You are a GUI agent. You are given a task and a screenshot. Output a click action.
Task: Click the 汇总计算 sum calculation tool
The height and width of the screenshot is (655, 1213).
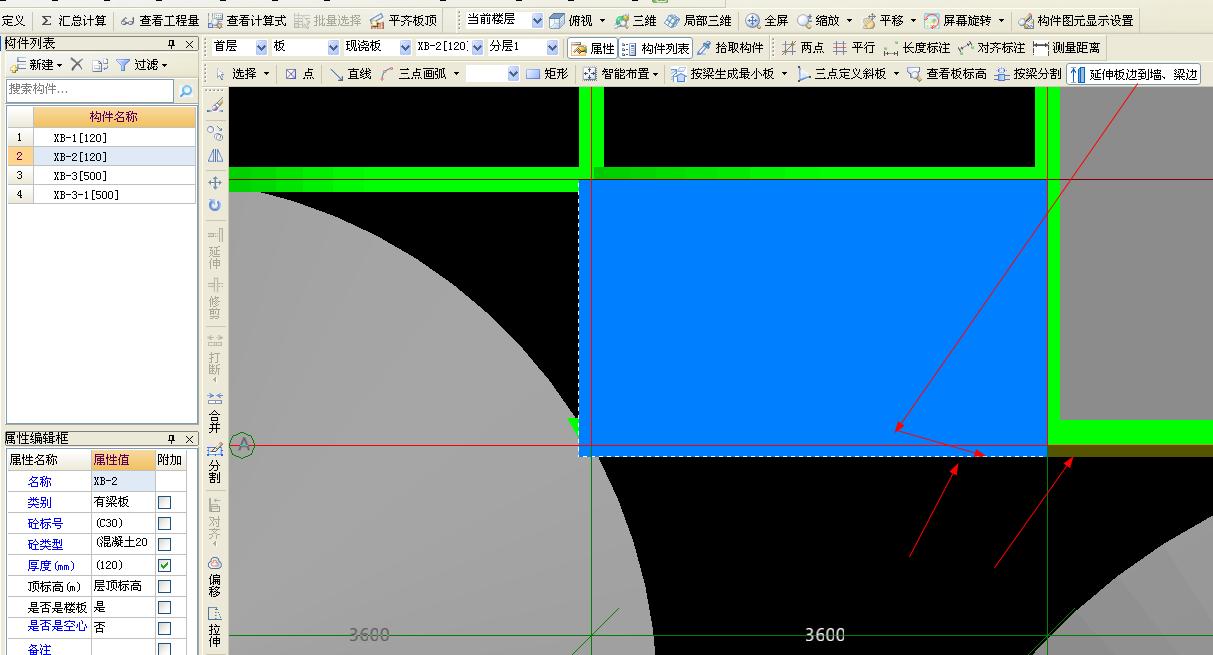[x=75, y=20]
